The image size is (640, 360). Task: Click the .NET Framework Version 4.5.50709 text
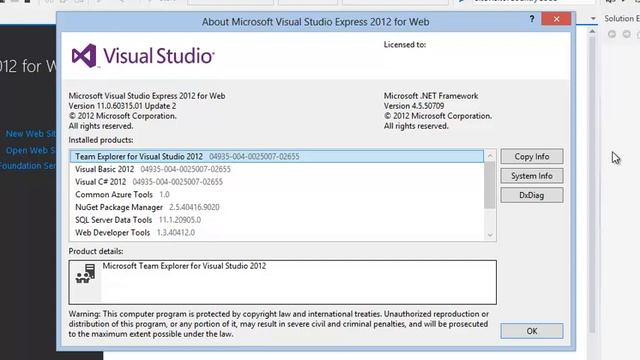[414, 106]
